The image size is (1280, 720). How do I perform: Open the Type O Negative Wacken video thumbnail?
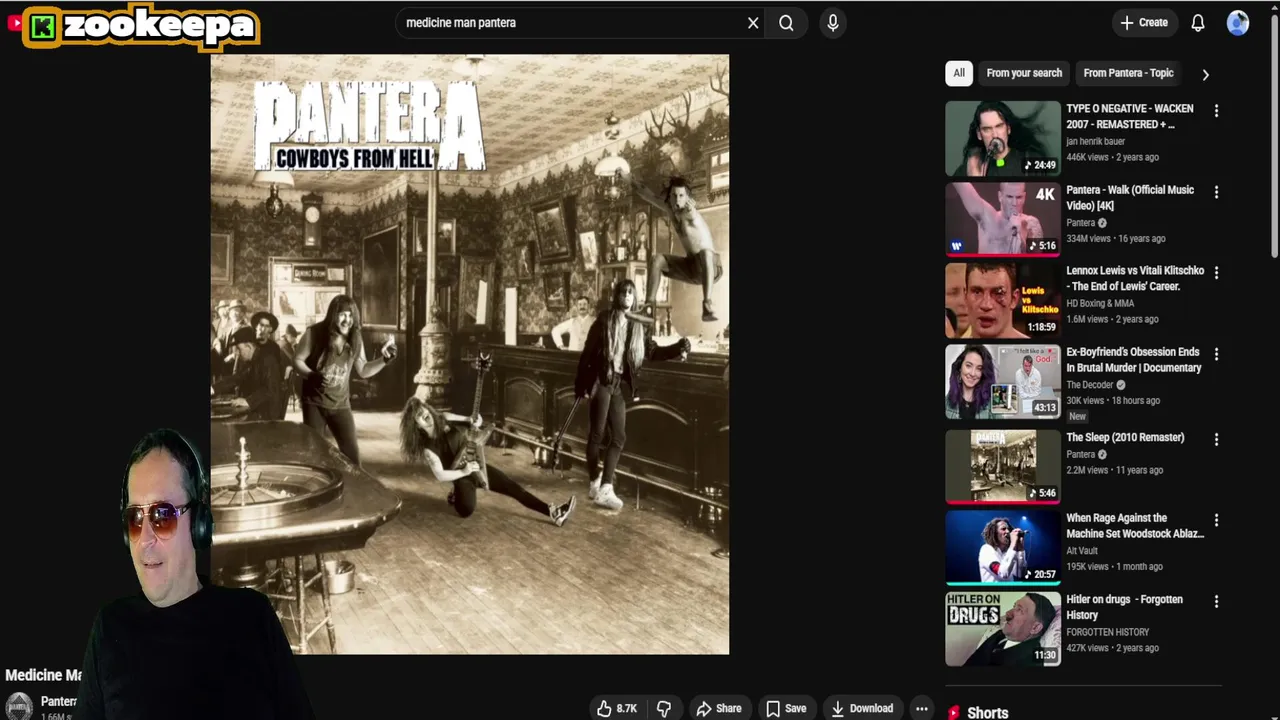(1003, 138)
